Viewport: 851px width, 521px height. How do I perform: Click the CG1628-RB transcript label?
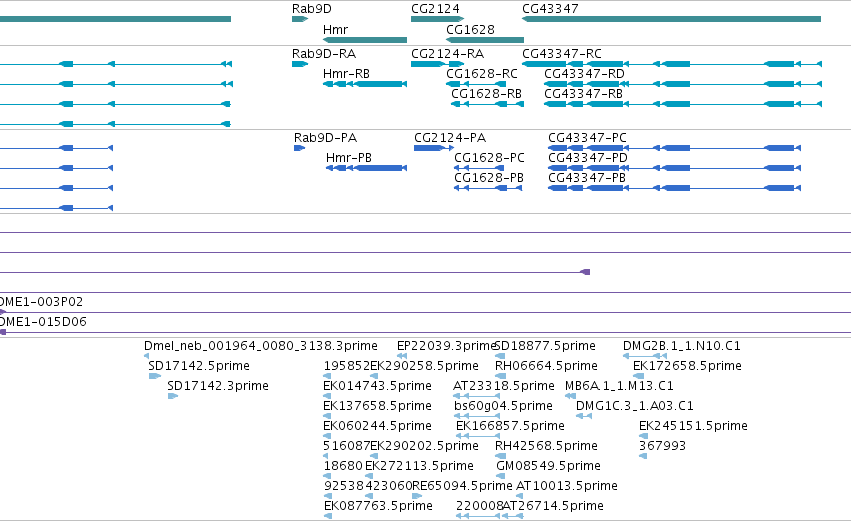tap(486, 94)
